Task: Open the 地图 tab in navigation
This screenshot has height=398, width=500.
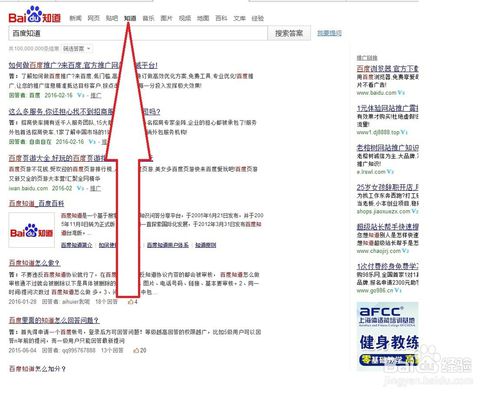Action: (203, 18)
